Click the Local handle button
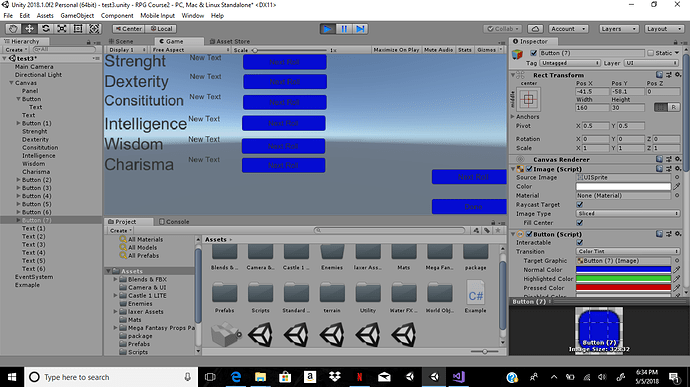Viewport: 690px width, 387px height. pos(161,29)
